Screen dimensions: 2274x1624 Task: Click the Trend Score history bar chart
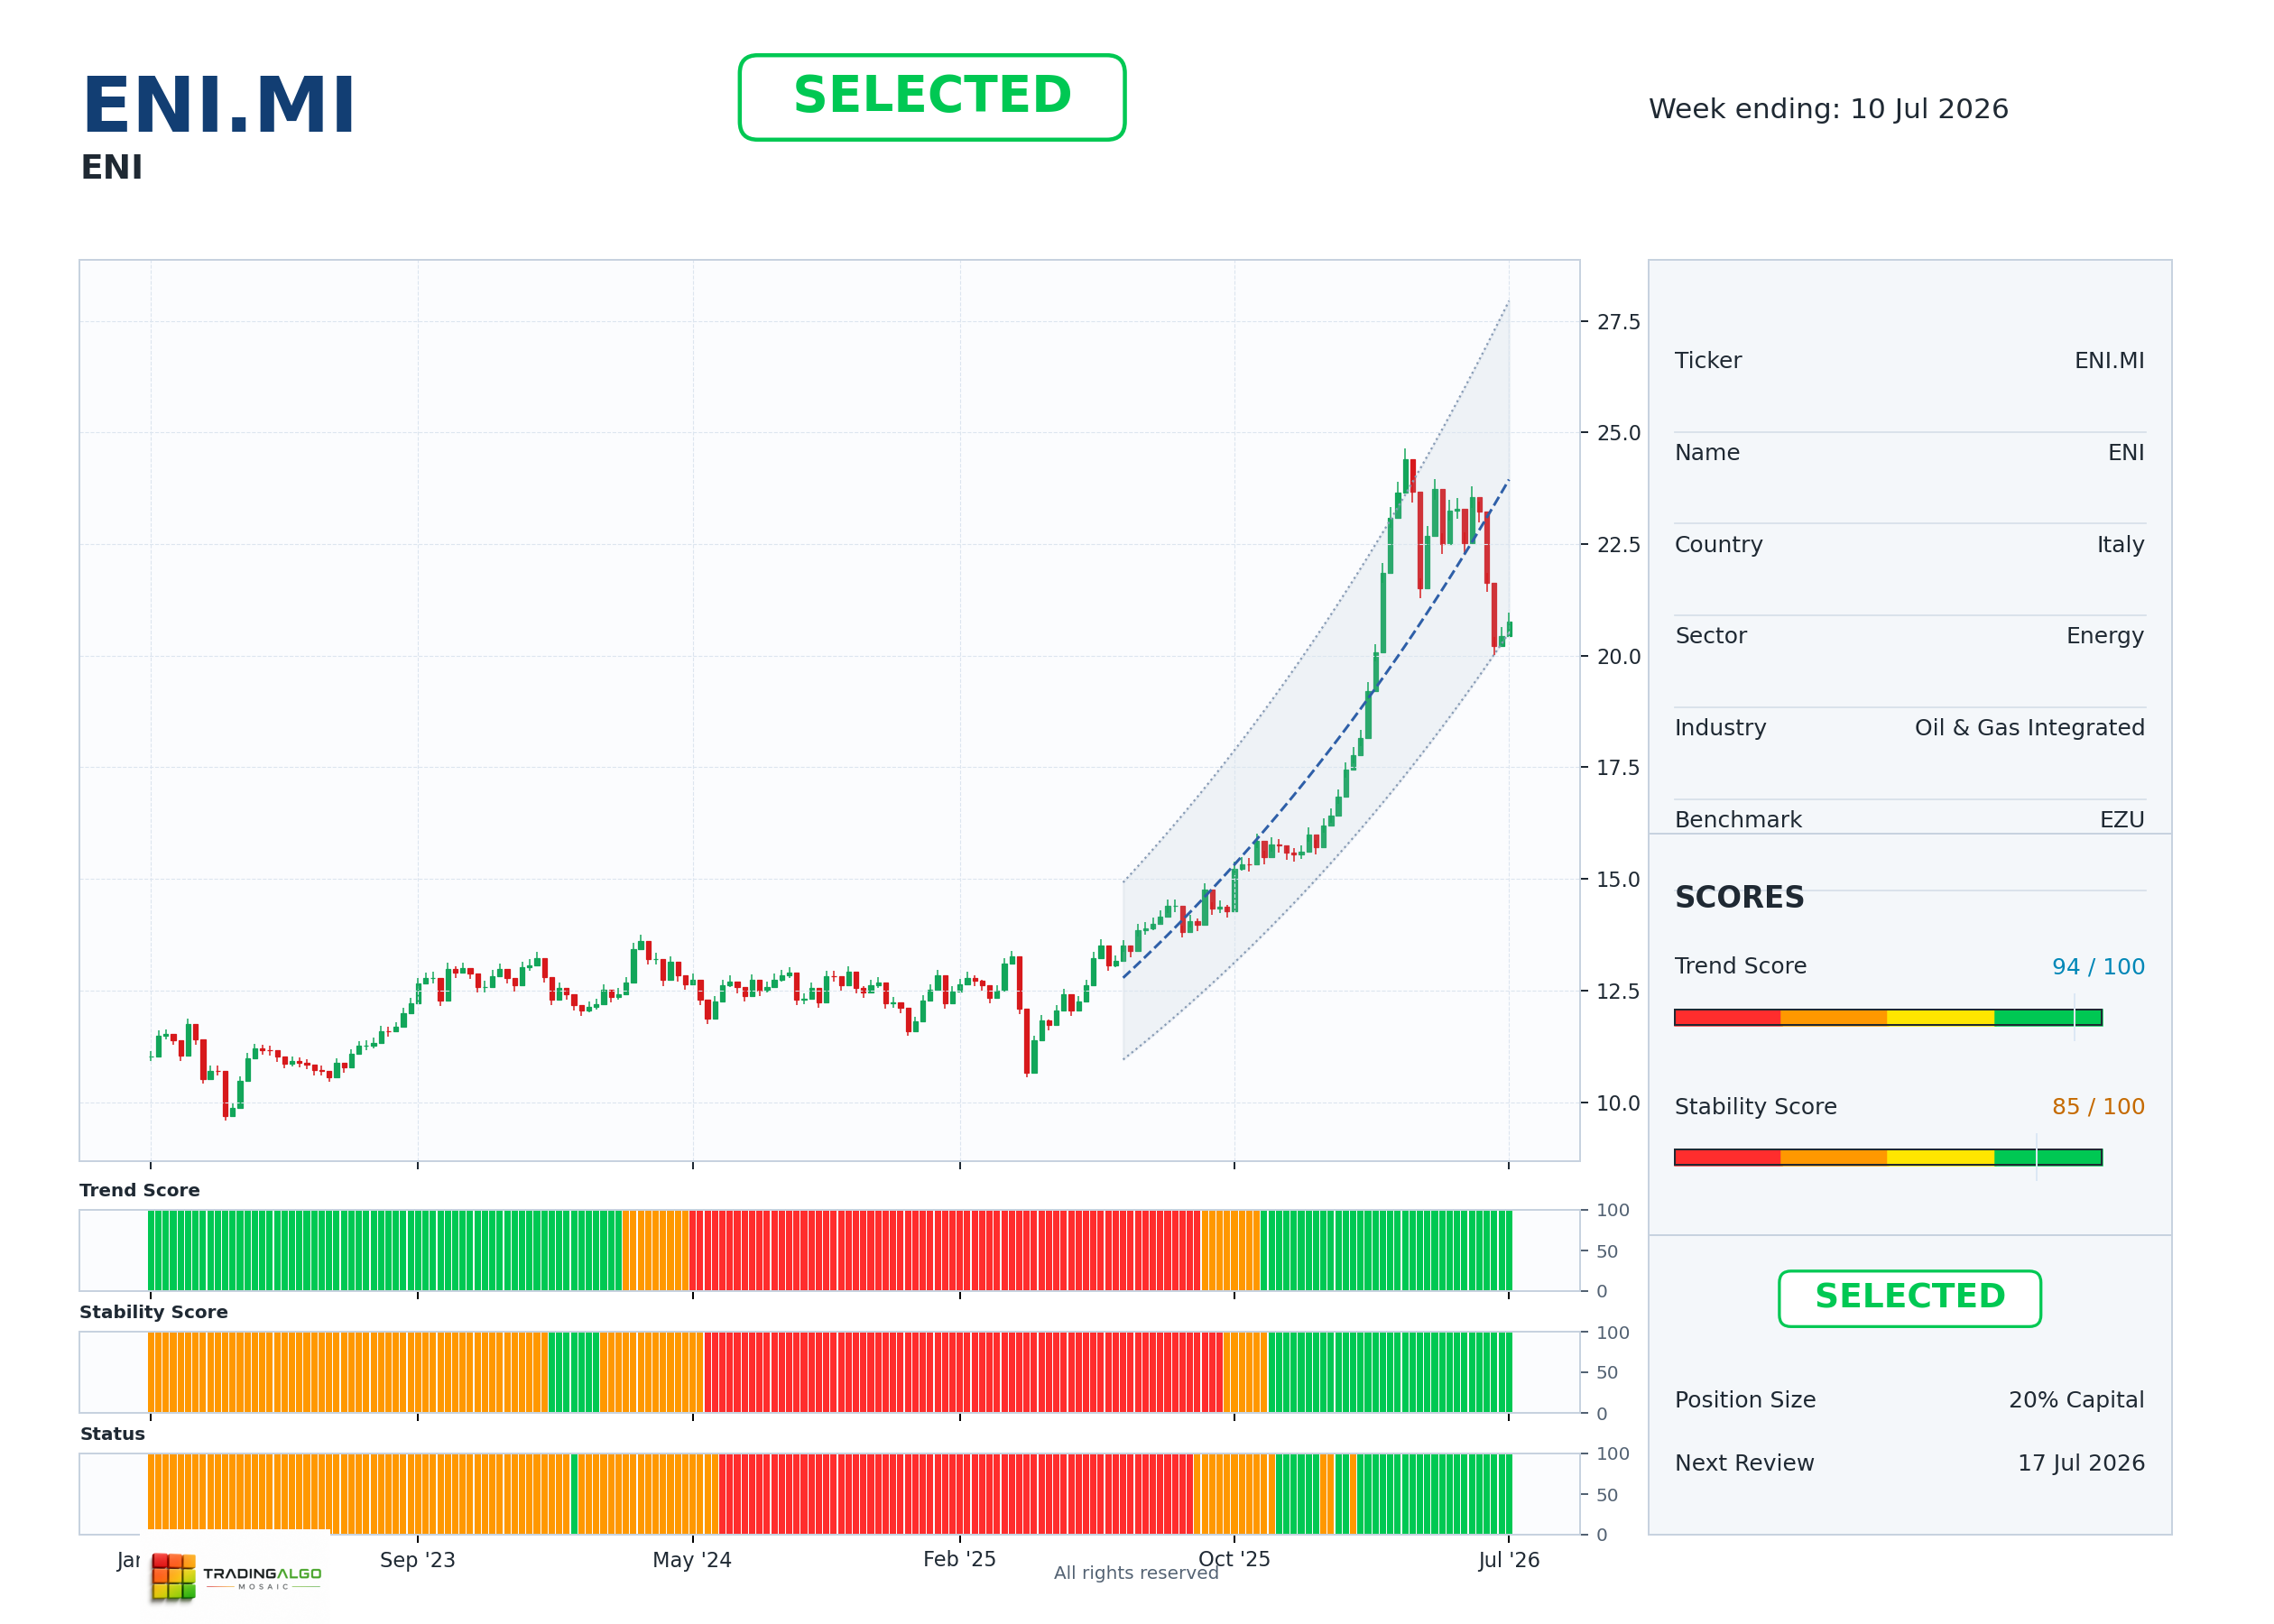tap(830, 1250)
